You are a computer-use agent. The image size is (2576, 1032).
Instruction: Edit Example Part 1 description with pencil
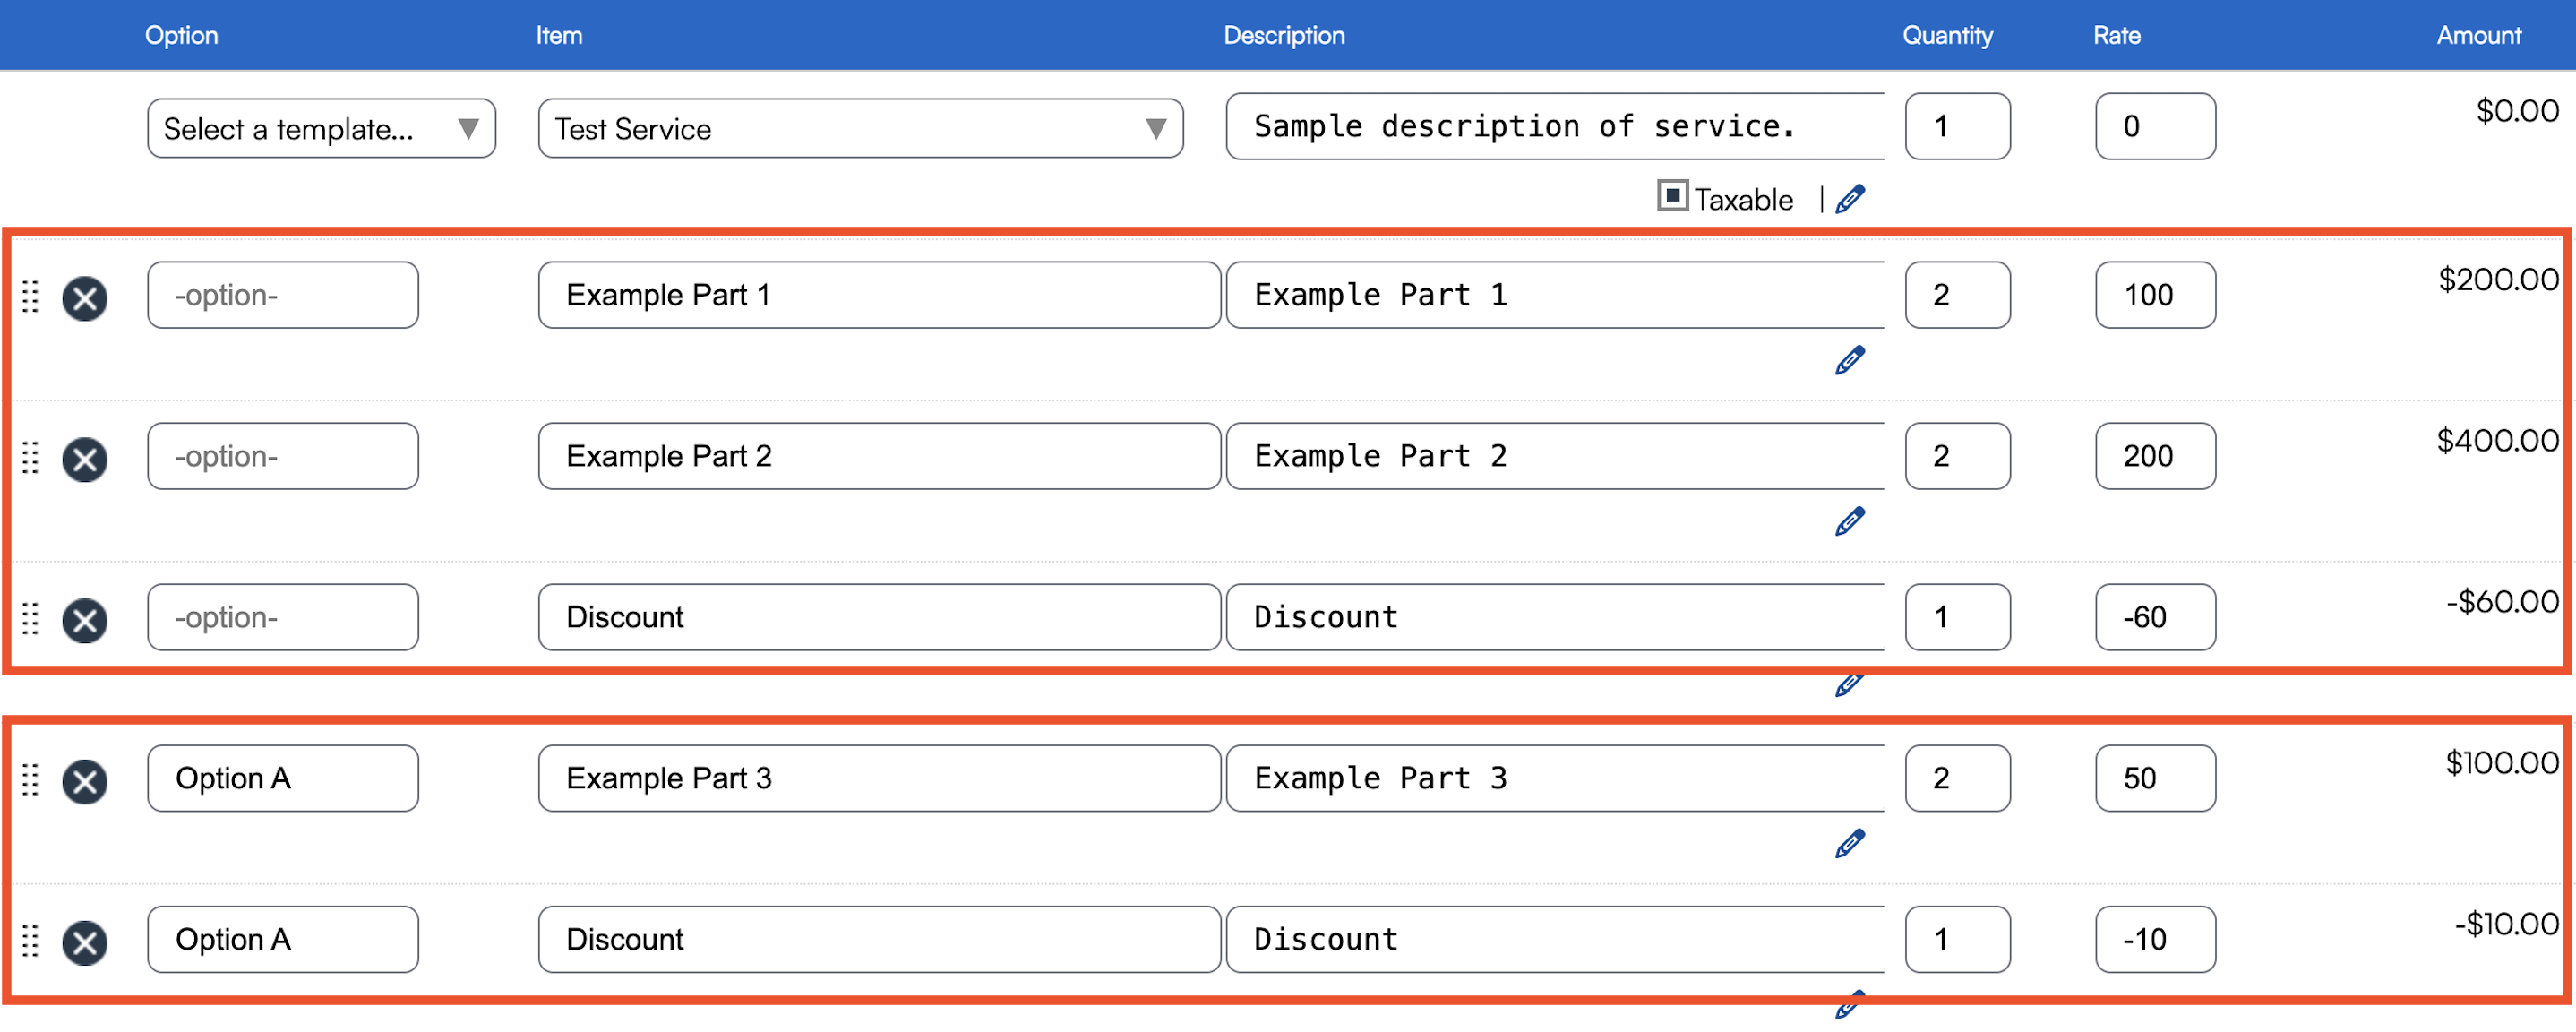pos(1849,361)
